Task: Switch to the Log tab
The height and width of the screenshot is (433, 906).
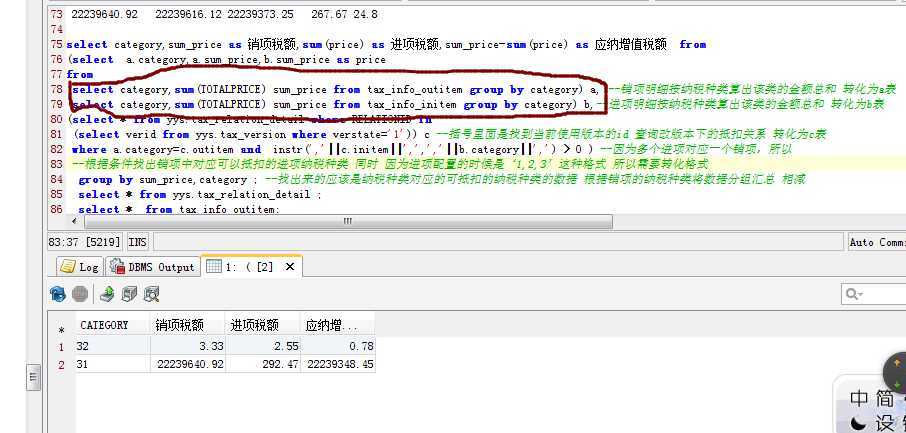Action: 80,267
